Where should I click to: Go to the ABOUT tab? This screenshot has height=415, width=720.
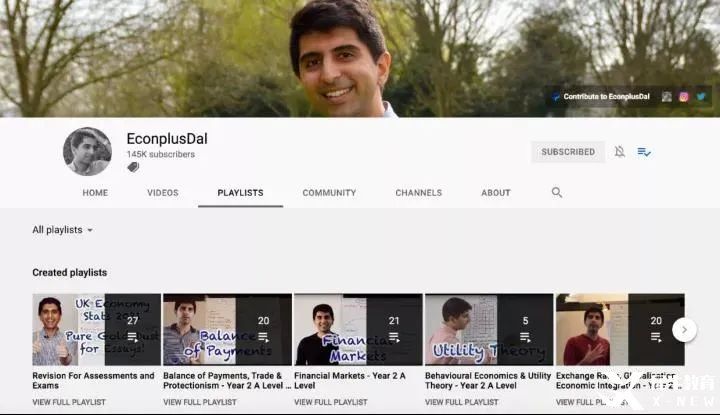click(496, 193)
